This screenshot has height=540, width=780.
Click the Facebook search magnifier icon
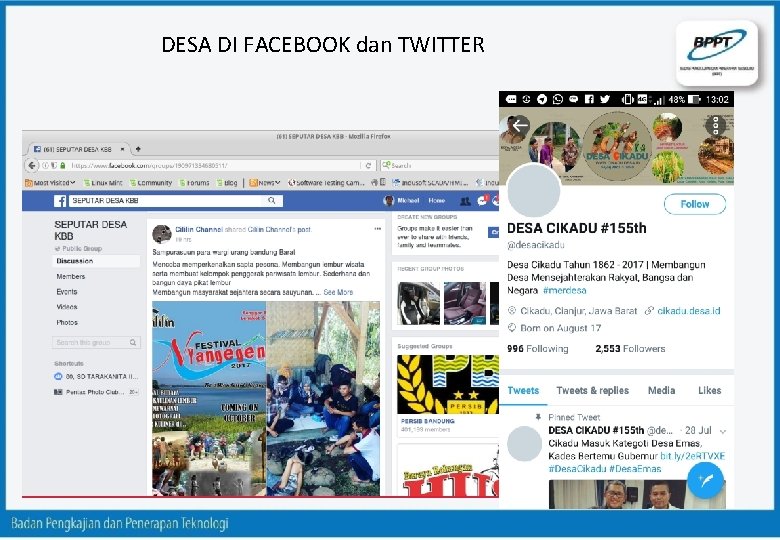(272, 200)
